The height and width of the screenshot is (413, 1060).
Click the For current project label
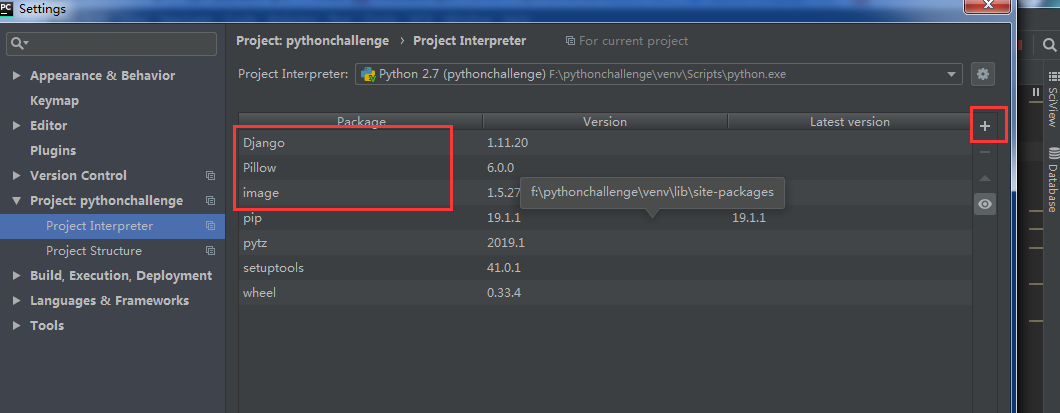pos(633,41)
